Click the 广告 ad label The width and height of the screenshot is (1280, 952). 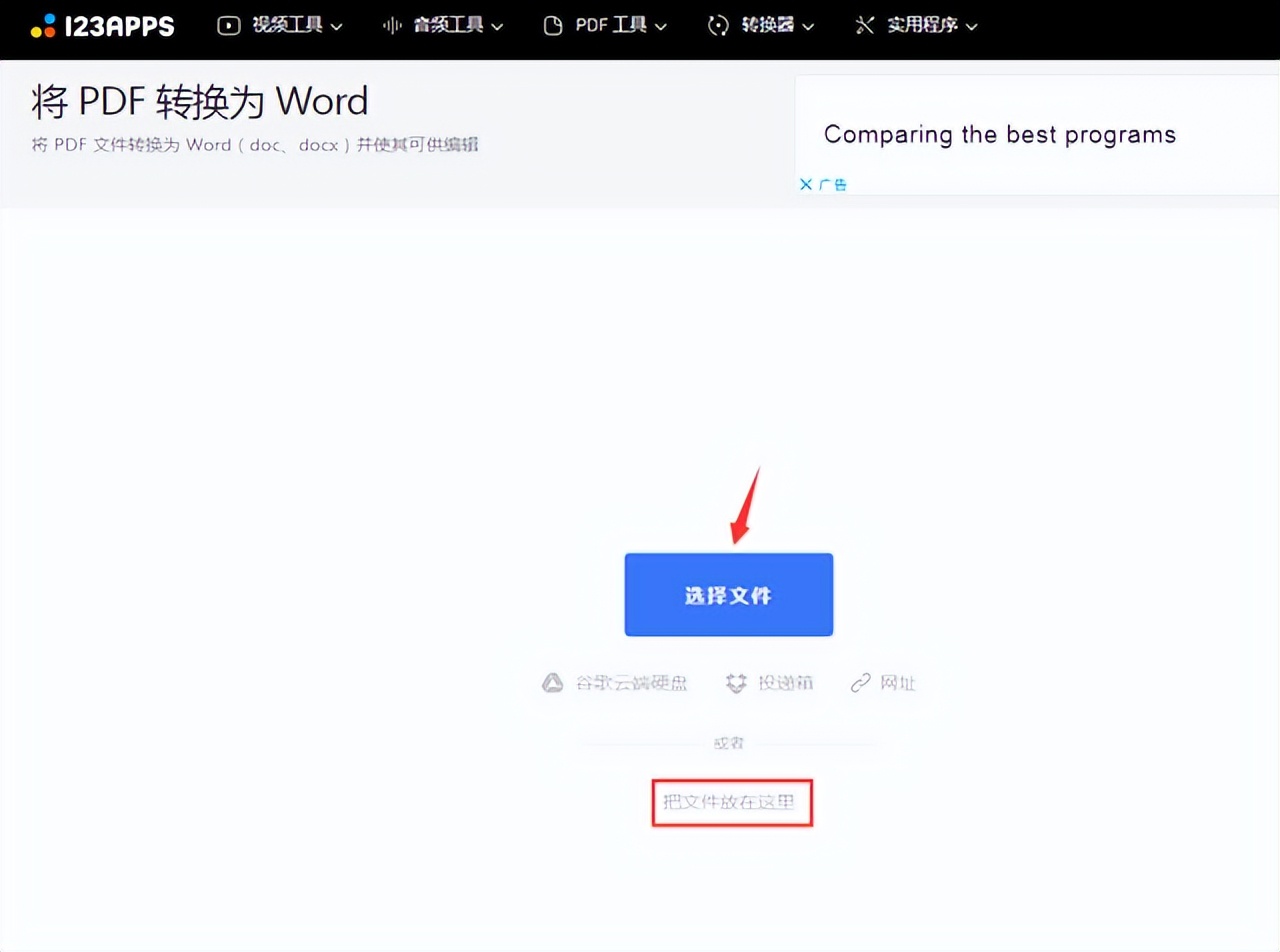[x=833, y=184]
